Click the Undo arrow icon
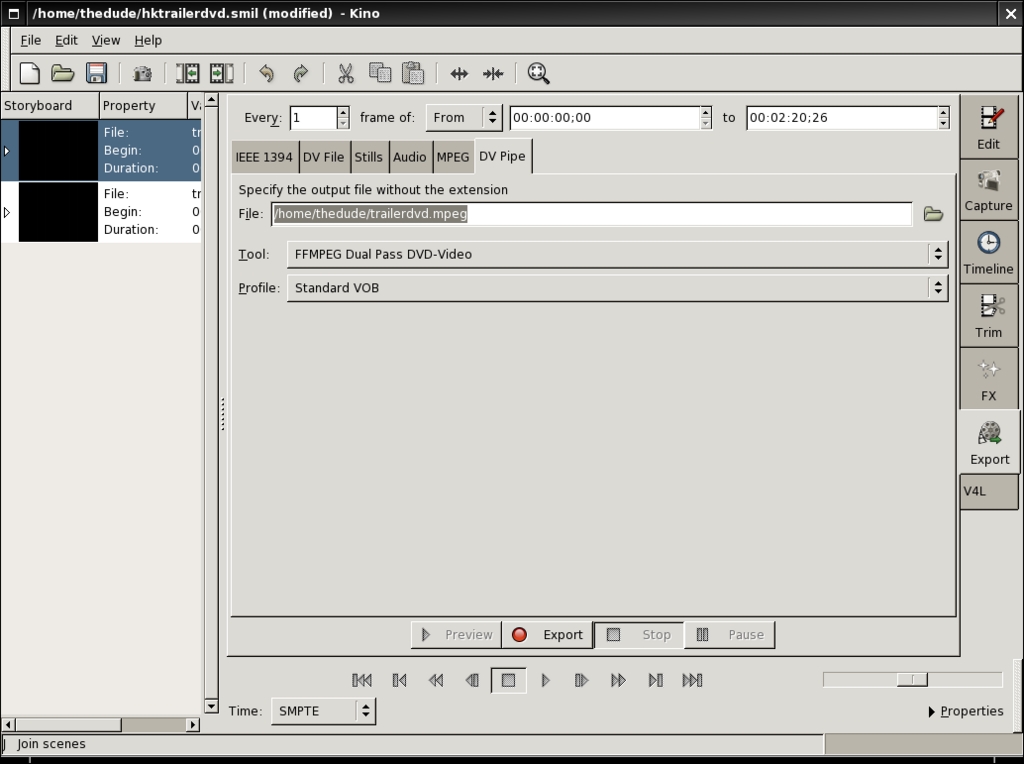The width and height of the screenshot is (1024, 764). click(x=266, y=73)
